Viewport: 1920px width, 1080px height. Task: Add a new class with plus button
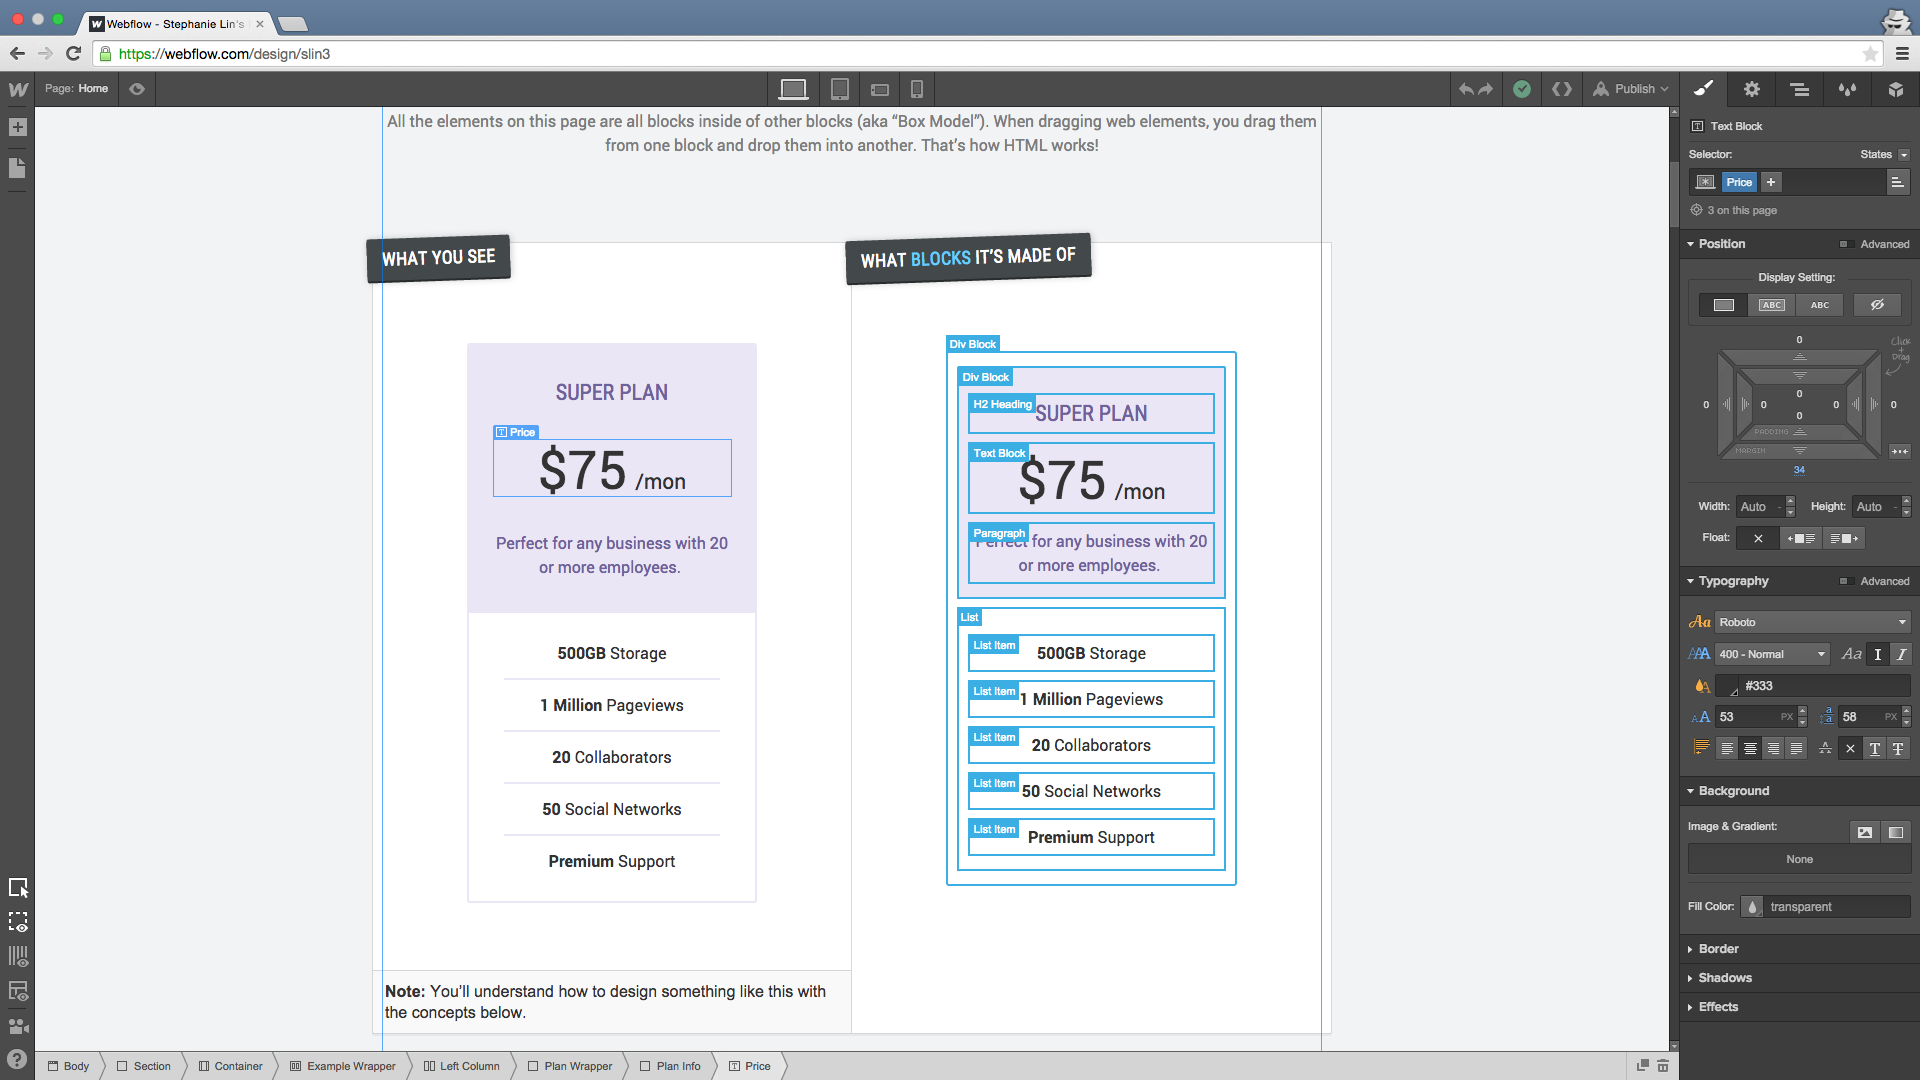pos(1771,182)
